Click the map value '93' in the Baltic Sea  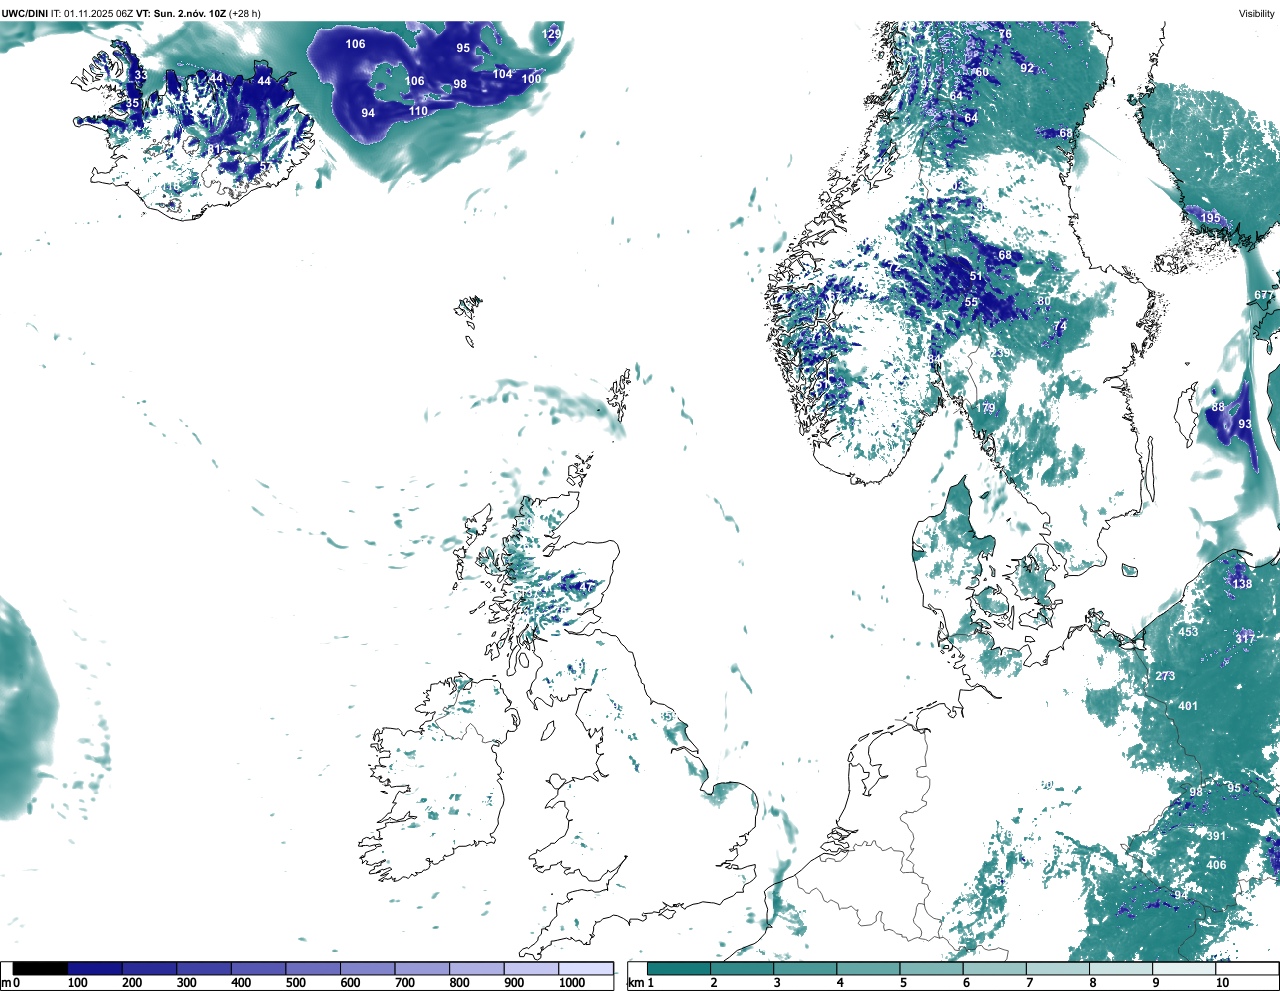pyautogui.click(x=1245, y=424)
